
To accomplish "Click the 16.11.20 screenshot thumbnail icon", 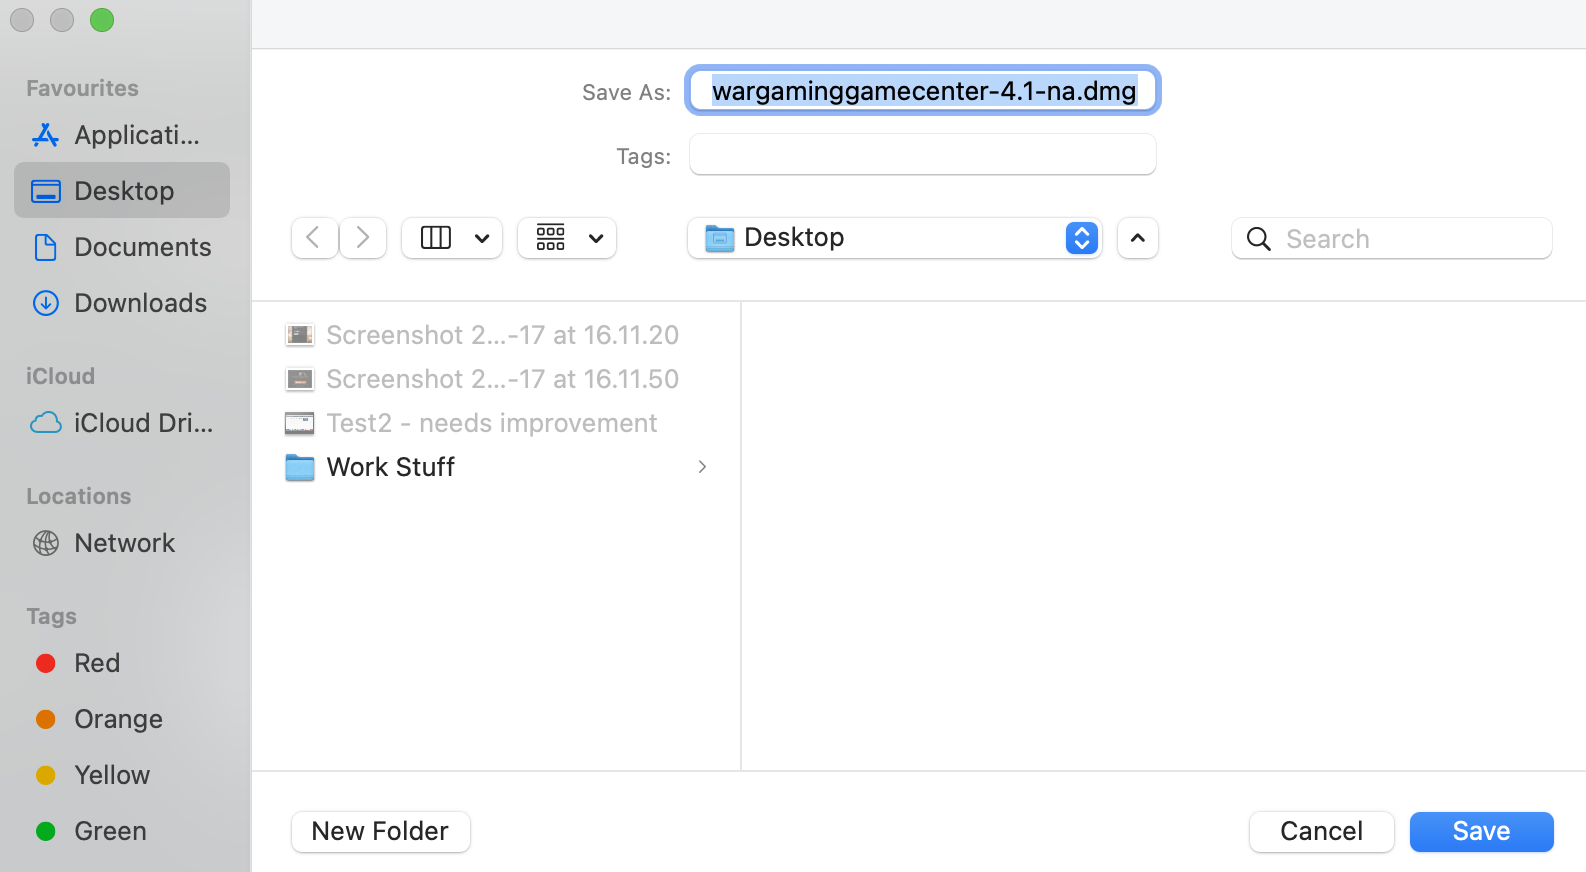I will 300,335.
